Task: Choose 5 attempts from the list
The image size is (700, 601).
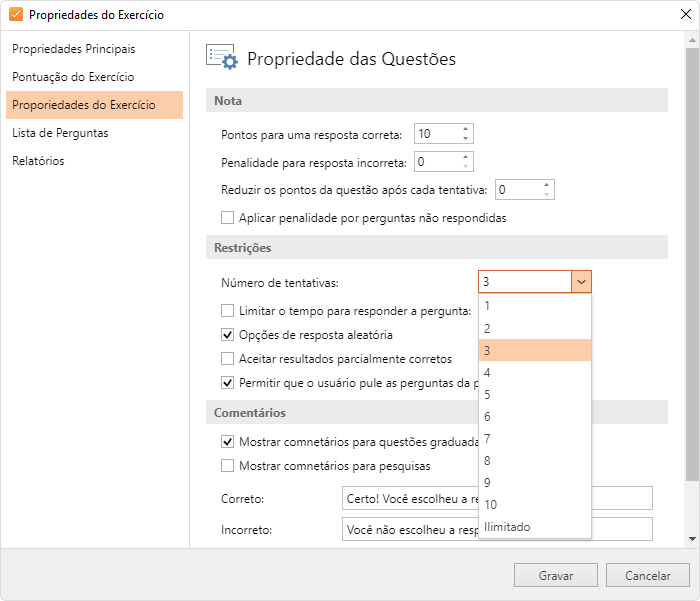Action: point(535,394)
